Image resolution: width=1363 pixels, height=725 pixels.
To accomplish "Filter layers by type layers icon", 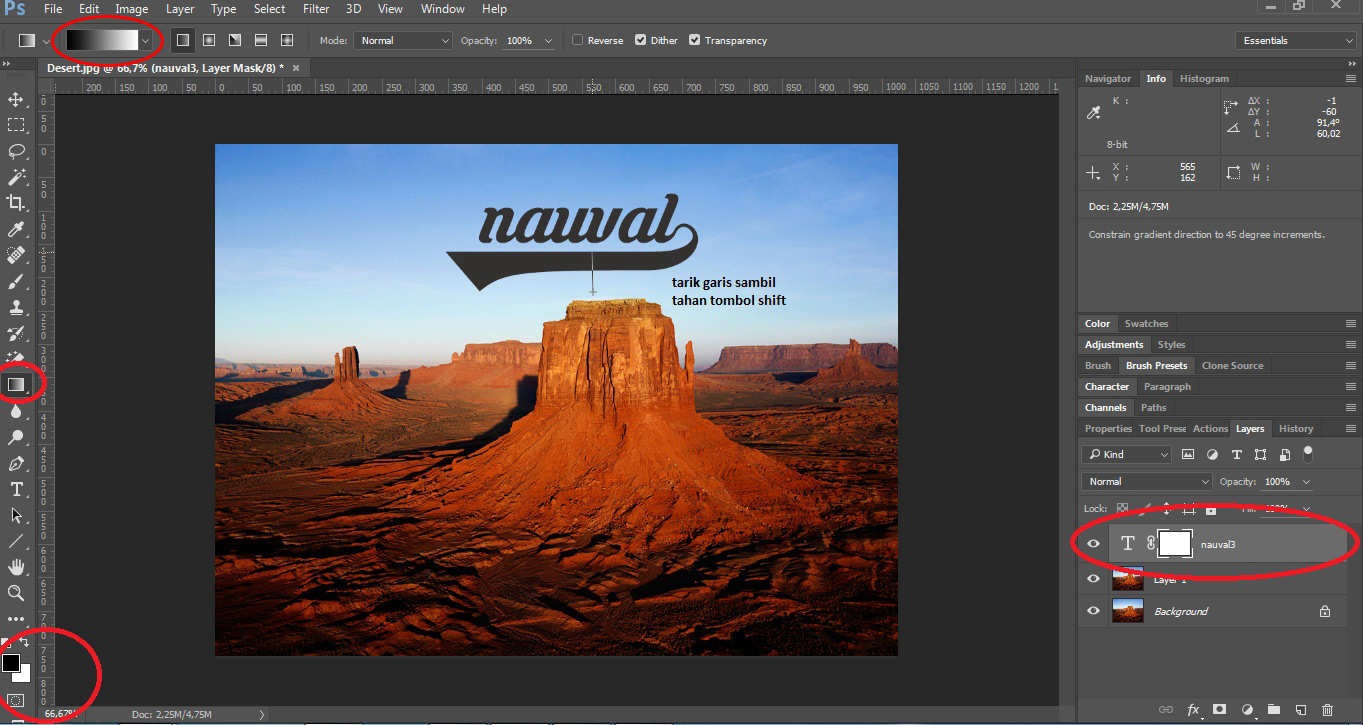I will point(1236,454).
